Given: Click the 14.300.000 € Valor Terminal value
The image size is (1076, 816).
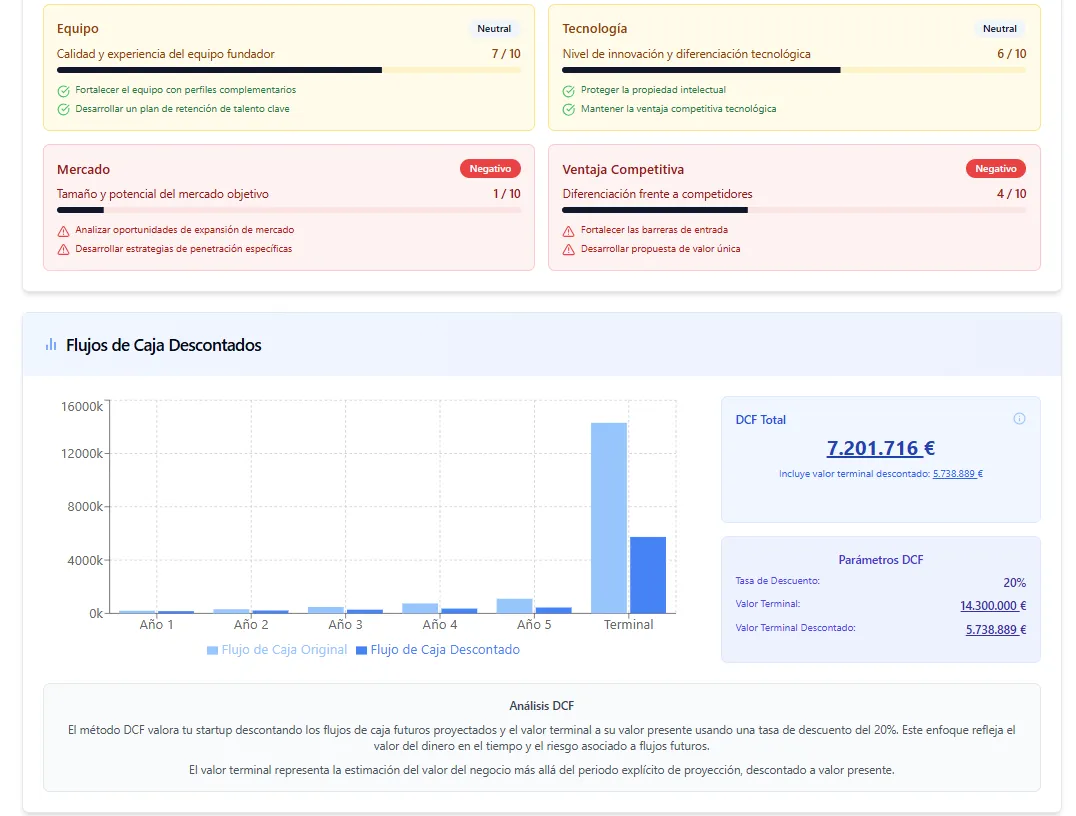Looking at the screenshot, I should pos(992,605).
